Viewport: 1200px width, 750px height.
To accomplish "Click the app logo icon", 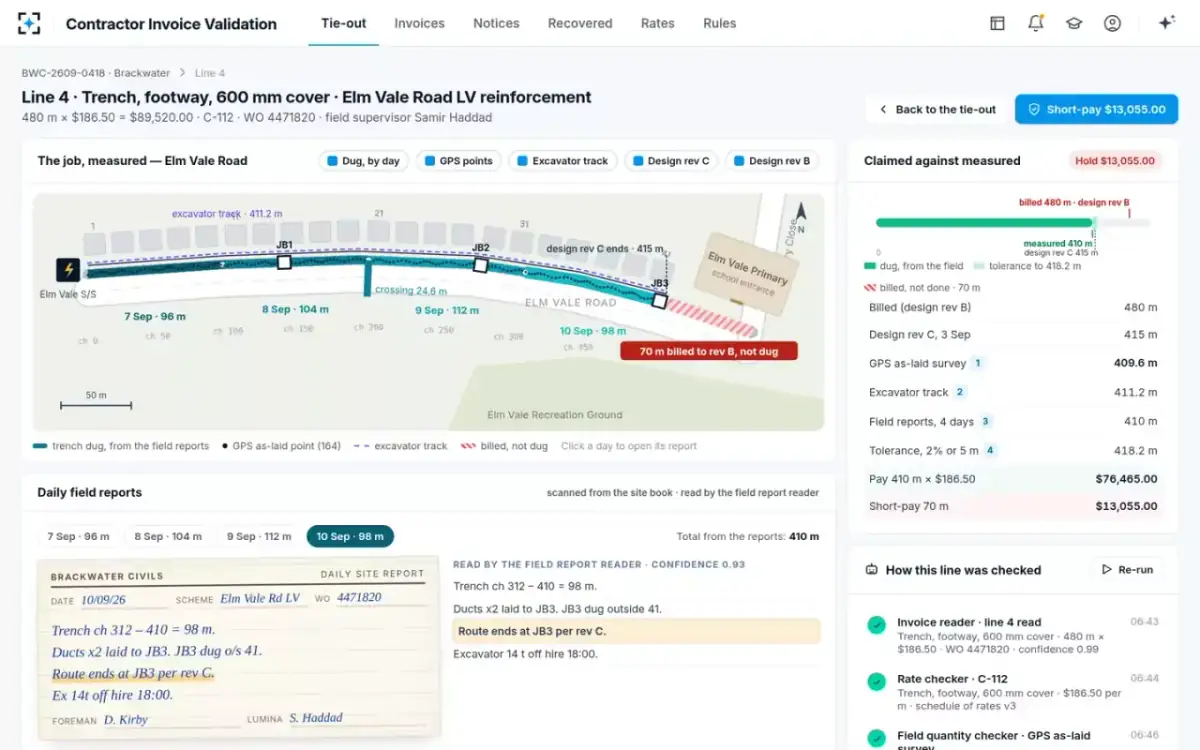I will pos(29,23).
